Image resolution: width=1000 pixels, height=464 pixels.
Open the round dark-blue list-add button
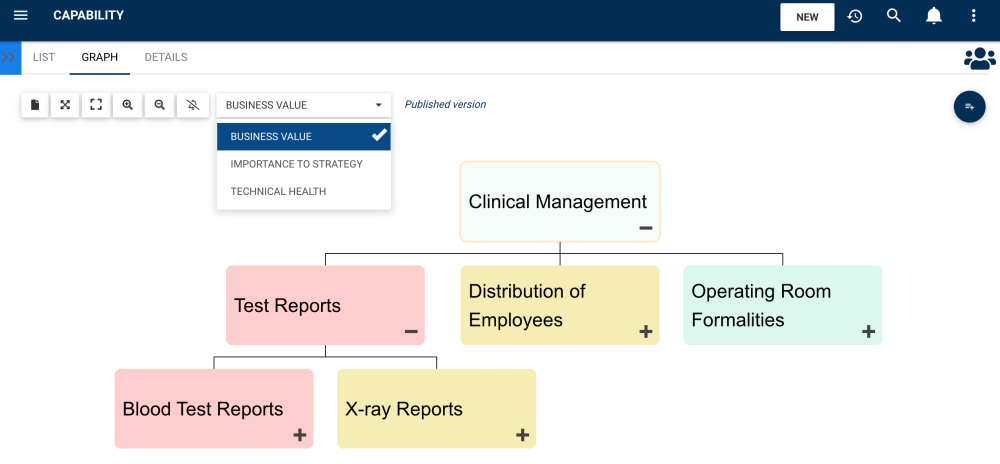(969, 106)
